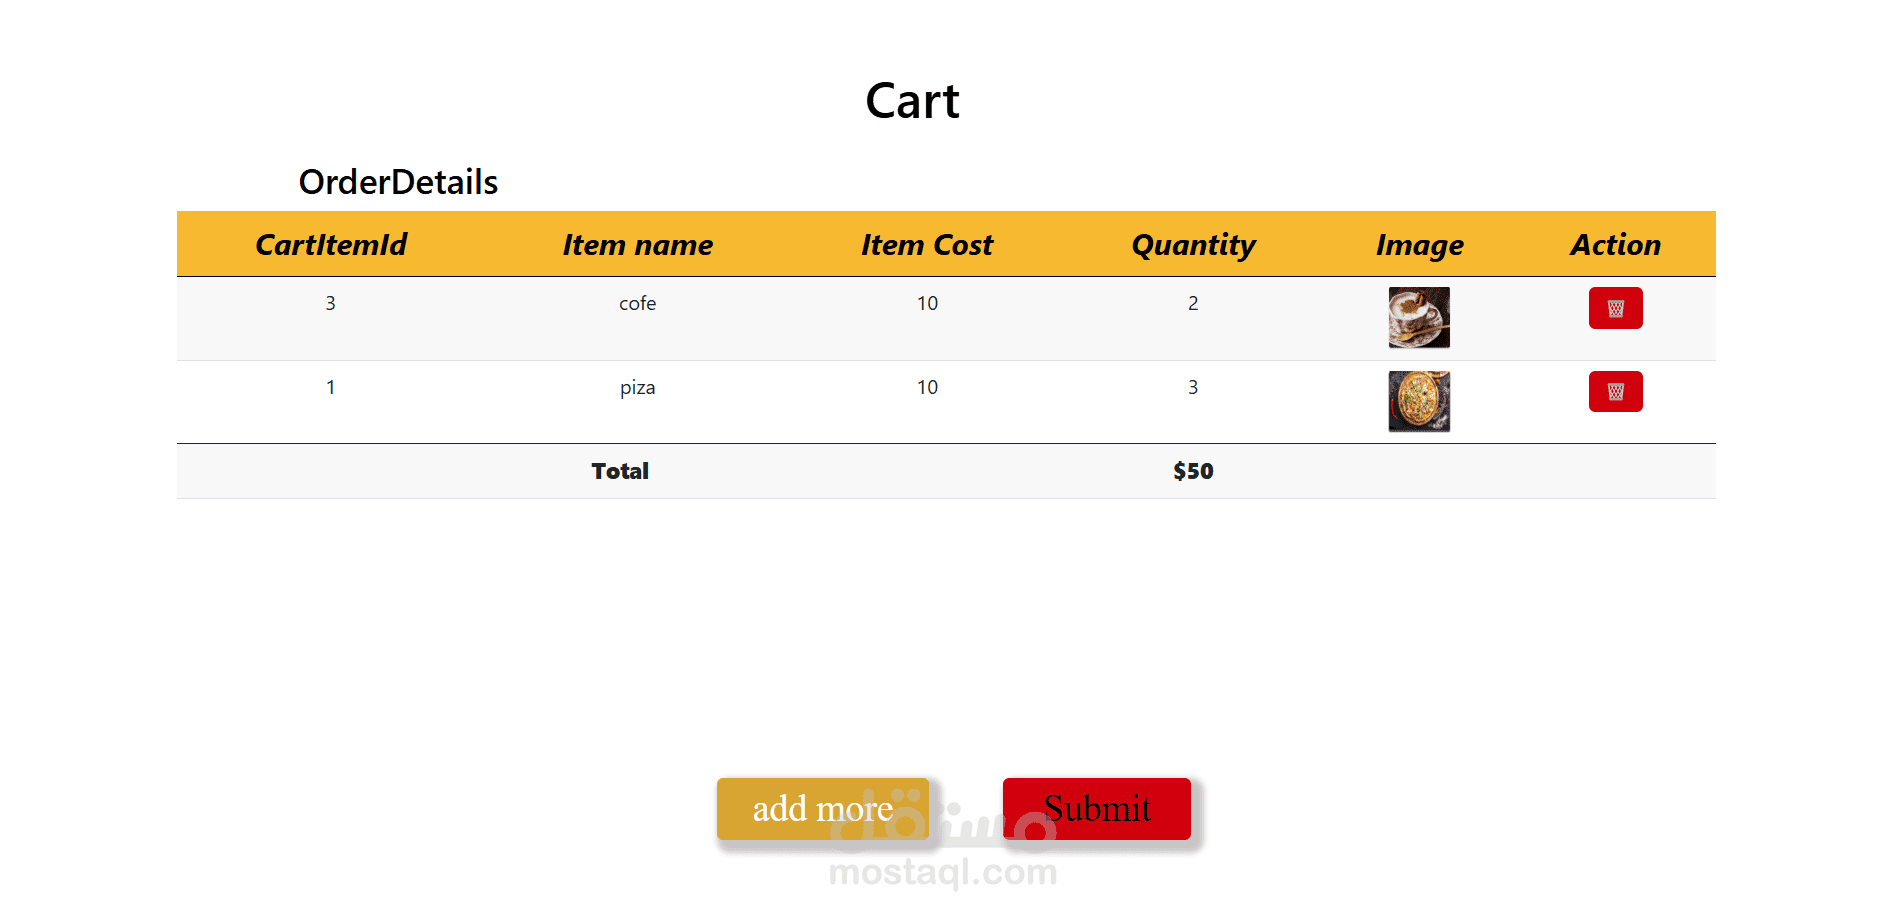Image resolution: width=1888 pixels, height=910 pixels.
Task: Delete the piza item with trash icon
Action: pos(1615,391)
